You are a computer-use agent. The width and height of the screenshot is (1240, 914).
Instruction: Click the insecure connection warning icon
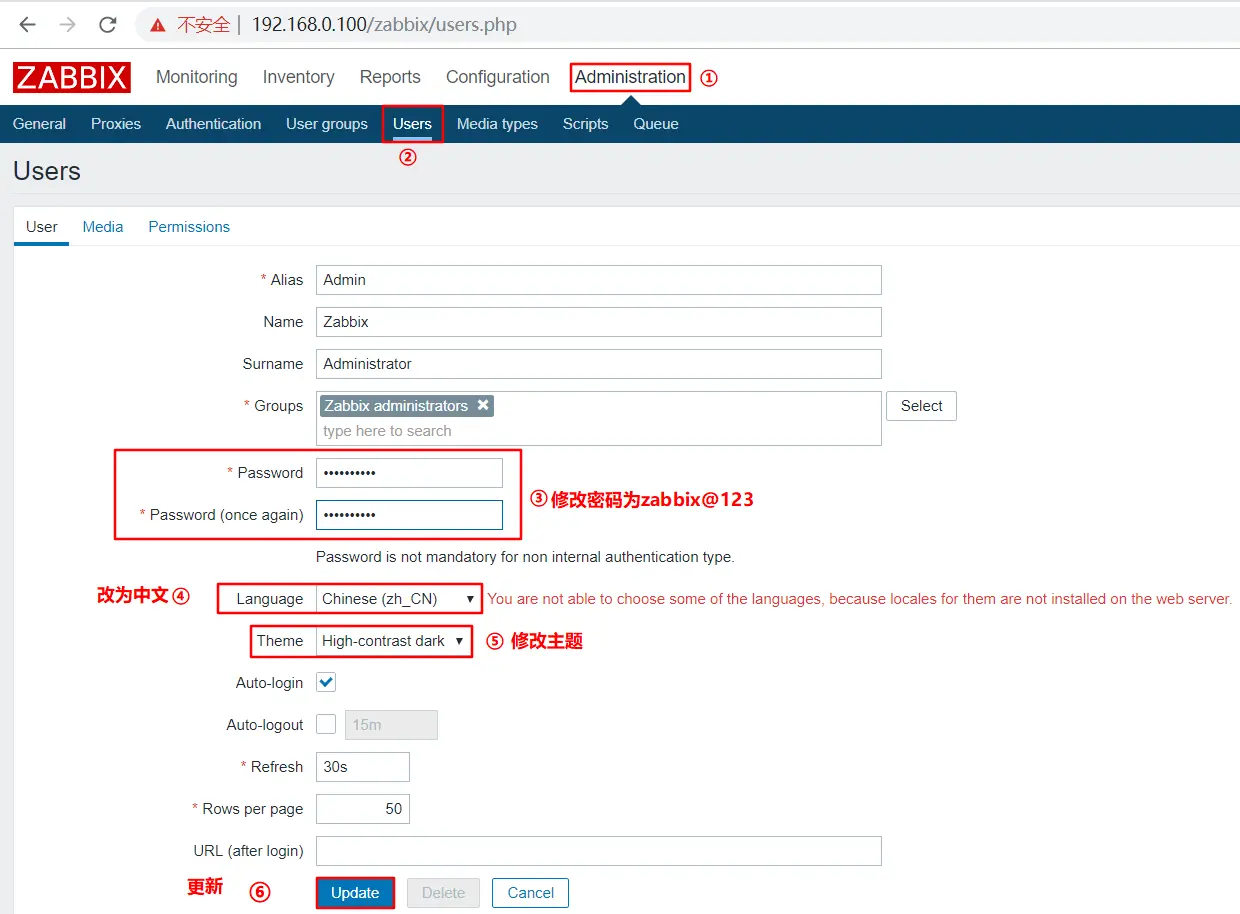click(x=158, y=25)
